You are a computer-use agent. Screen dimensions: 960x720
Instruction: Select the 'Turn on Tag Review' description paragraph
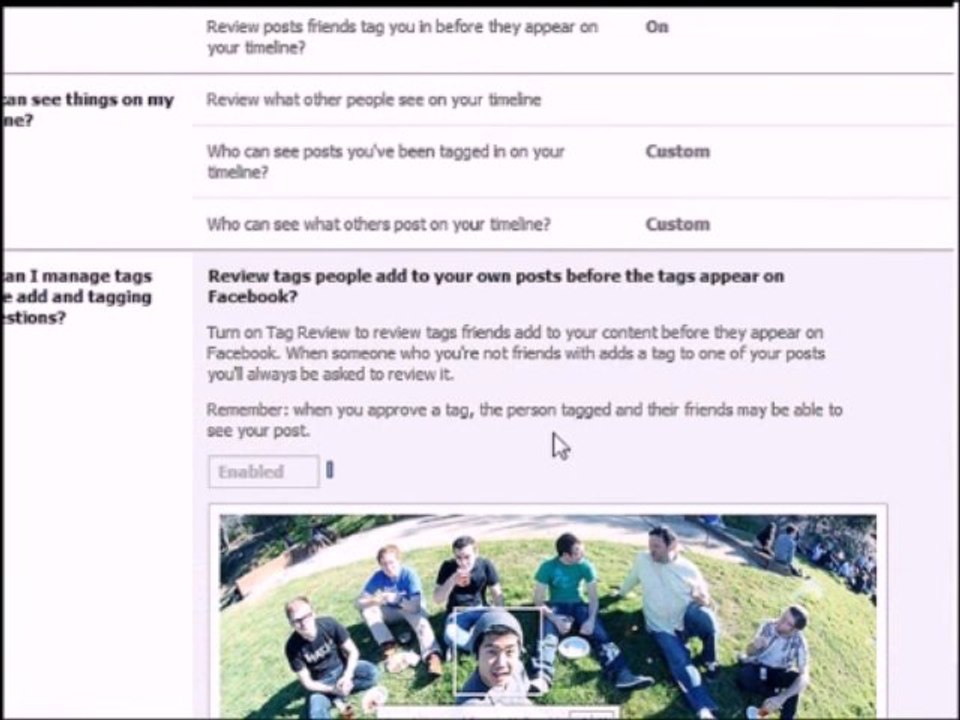516,353
